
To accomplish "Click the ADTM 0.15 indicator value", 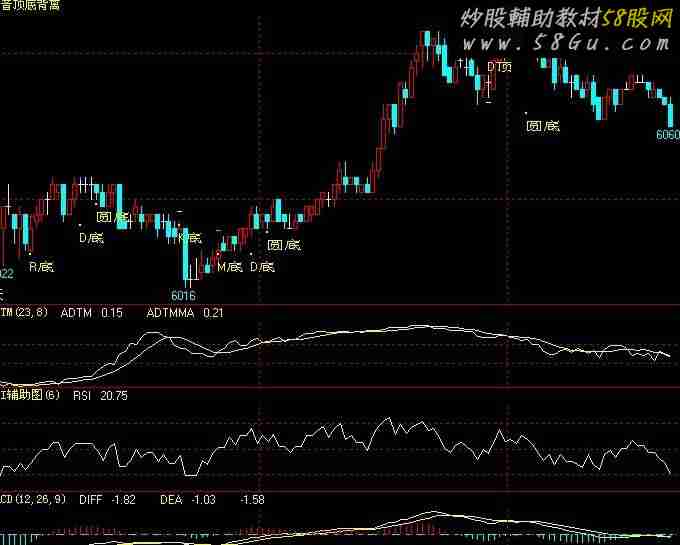I will [92, 313].
